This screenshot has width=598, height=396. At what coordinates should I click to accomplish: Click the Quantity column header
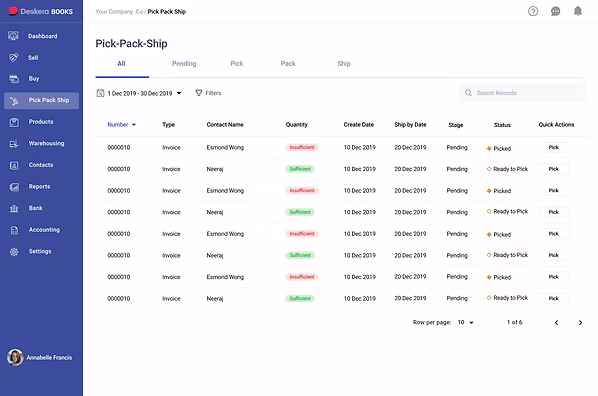296,125
